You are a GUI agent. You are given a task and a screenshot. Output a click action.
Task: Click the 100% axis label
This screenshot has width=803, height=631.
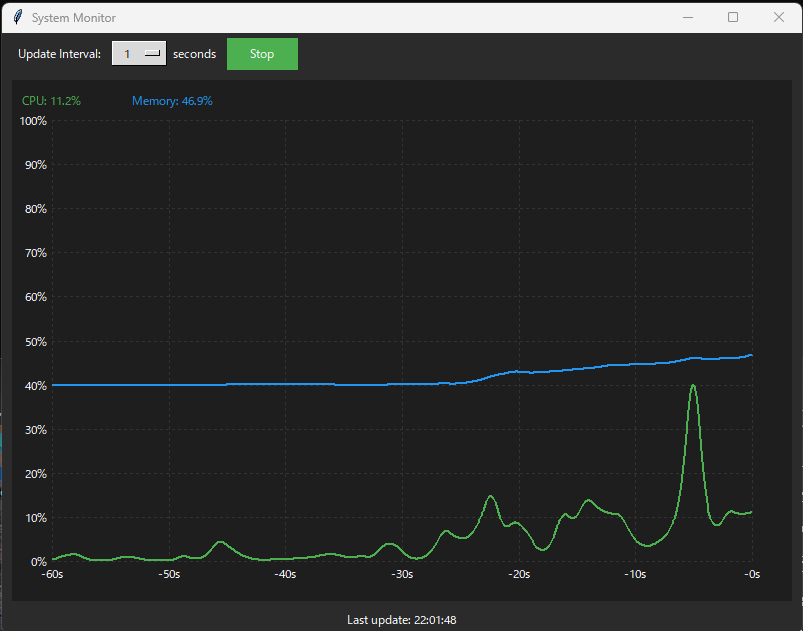click(x=33, y=120)
